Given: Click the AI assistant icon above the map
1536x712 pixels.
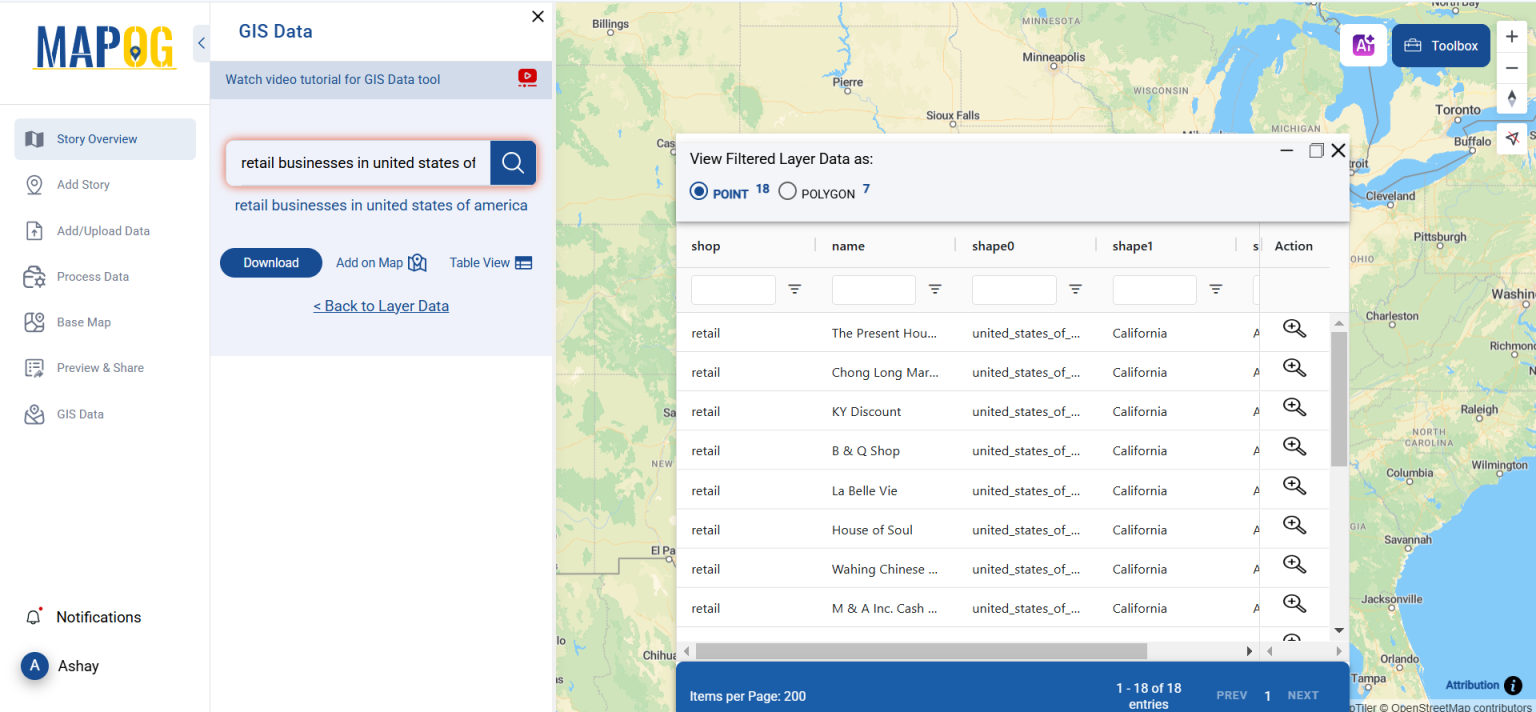Looking at the screenshot, I should (1363, 45).
